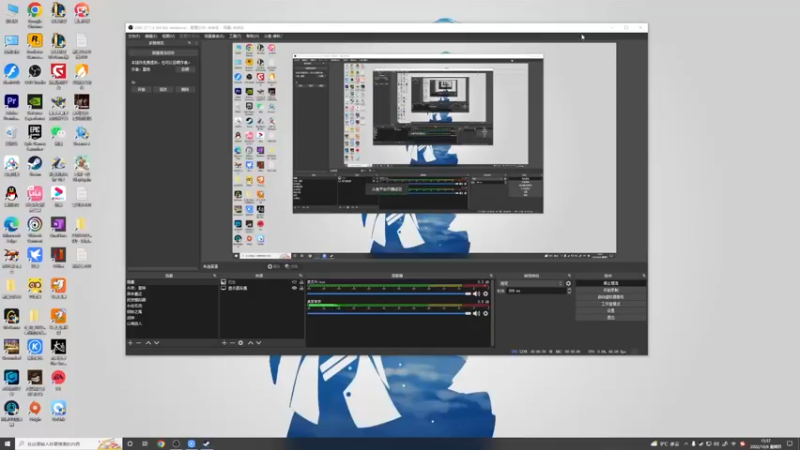The width and height of the screenshot is (800, 450).
Task: Open the Scene Collection menu in OBS
Action: (214, 36)
